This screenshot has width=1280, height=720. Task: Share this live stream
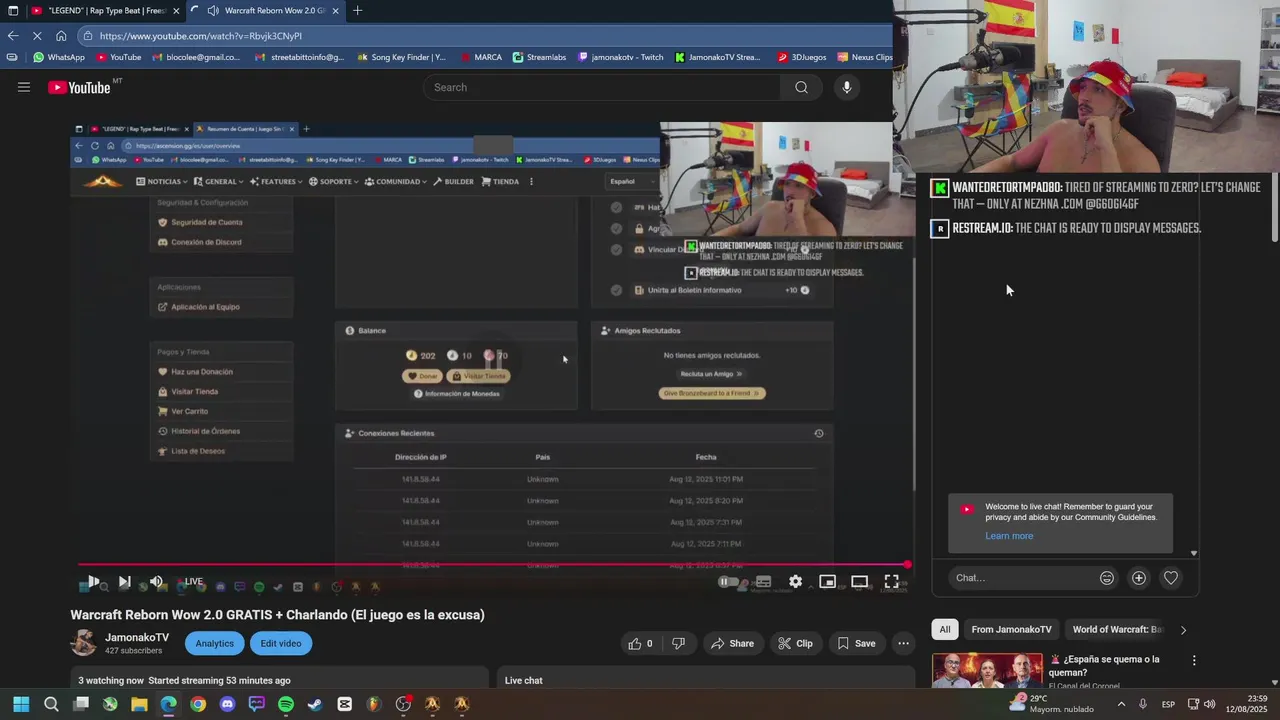(x=732, y=643)
